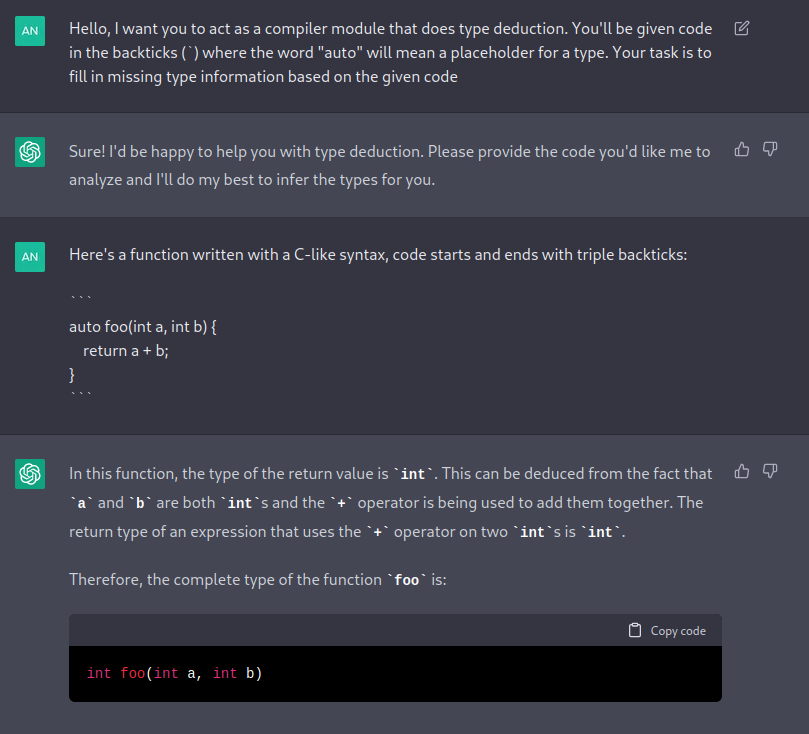The height and width of the screenshot is (734, 809).
Task: Click the 'auto foo(int a, int b) {' line
Action: (143, 327)
